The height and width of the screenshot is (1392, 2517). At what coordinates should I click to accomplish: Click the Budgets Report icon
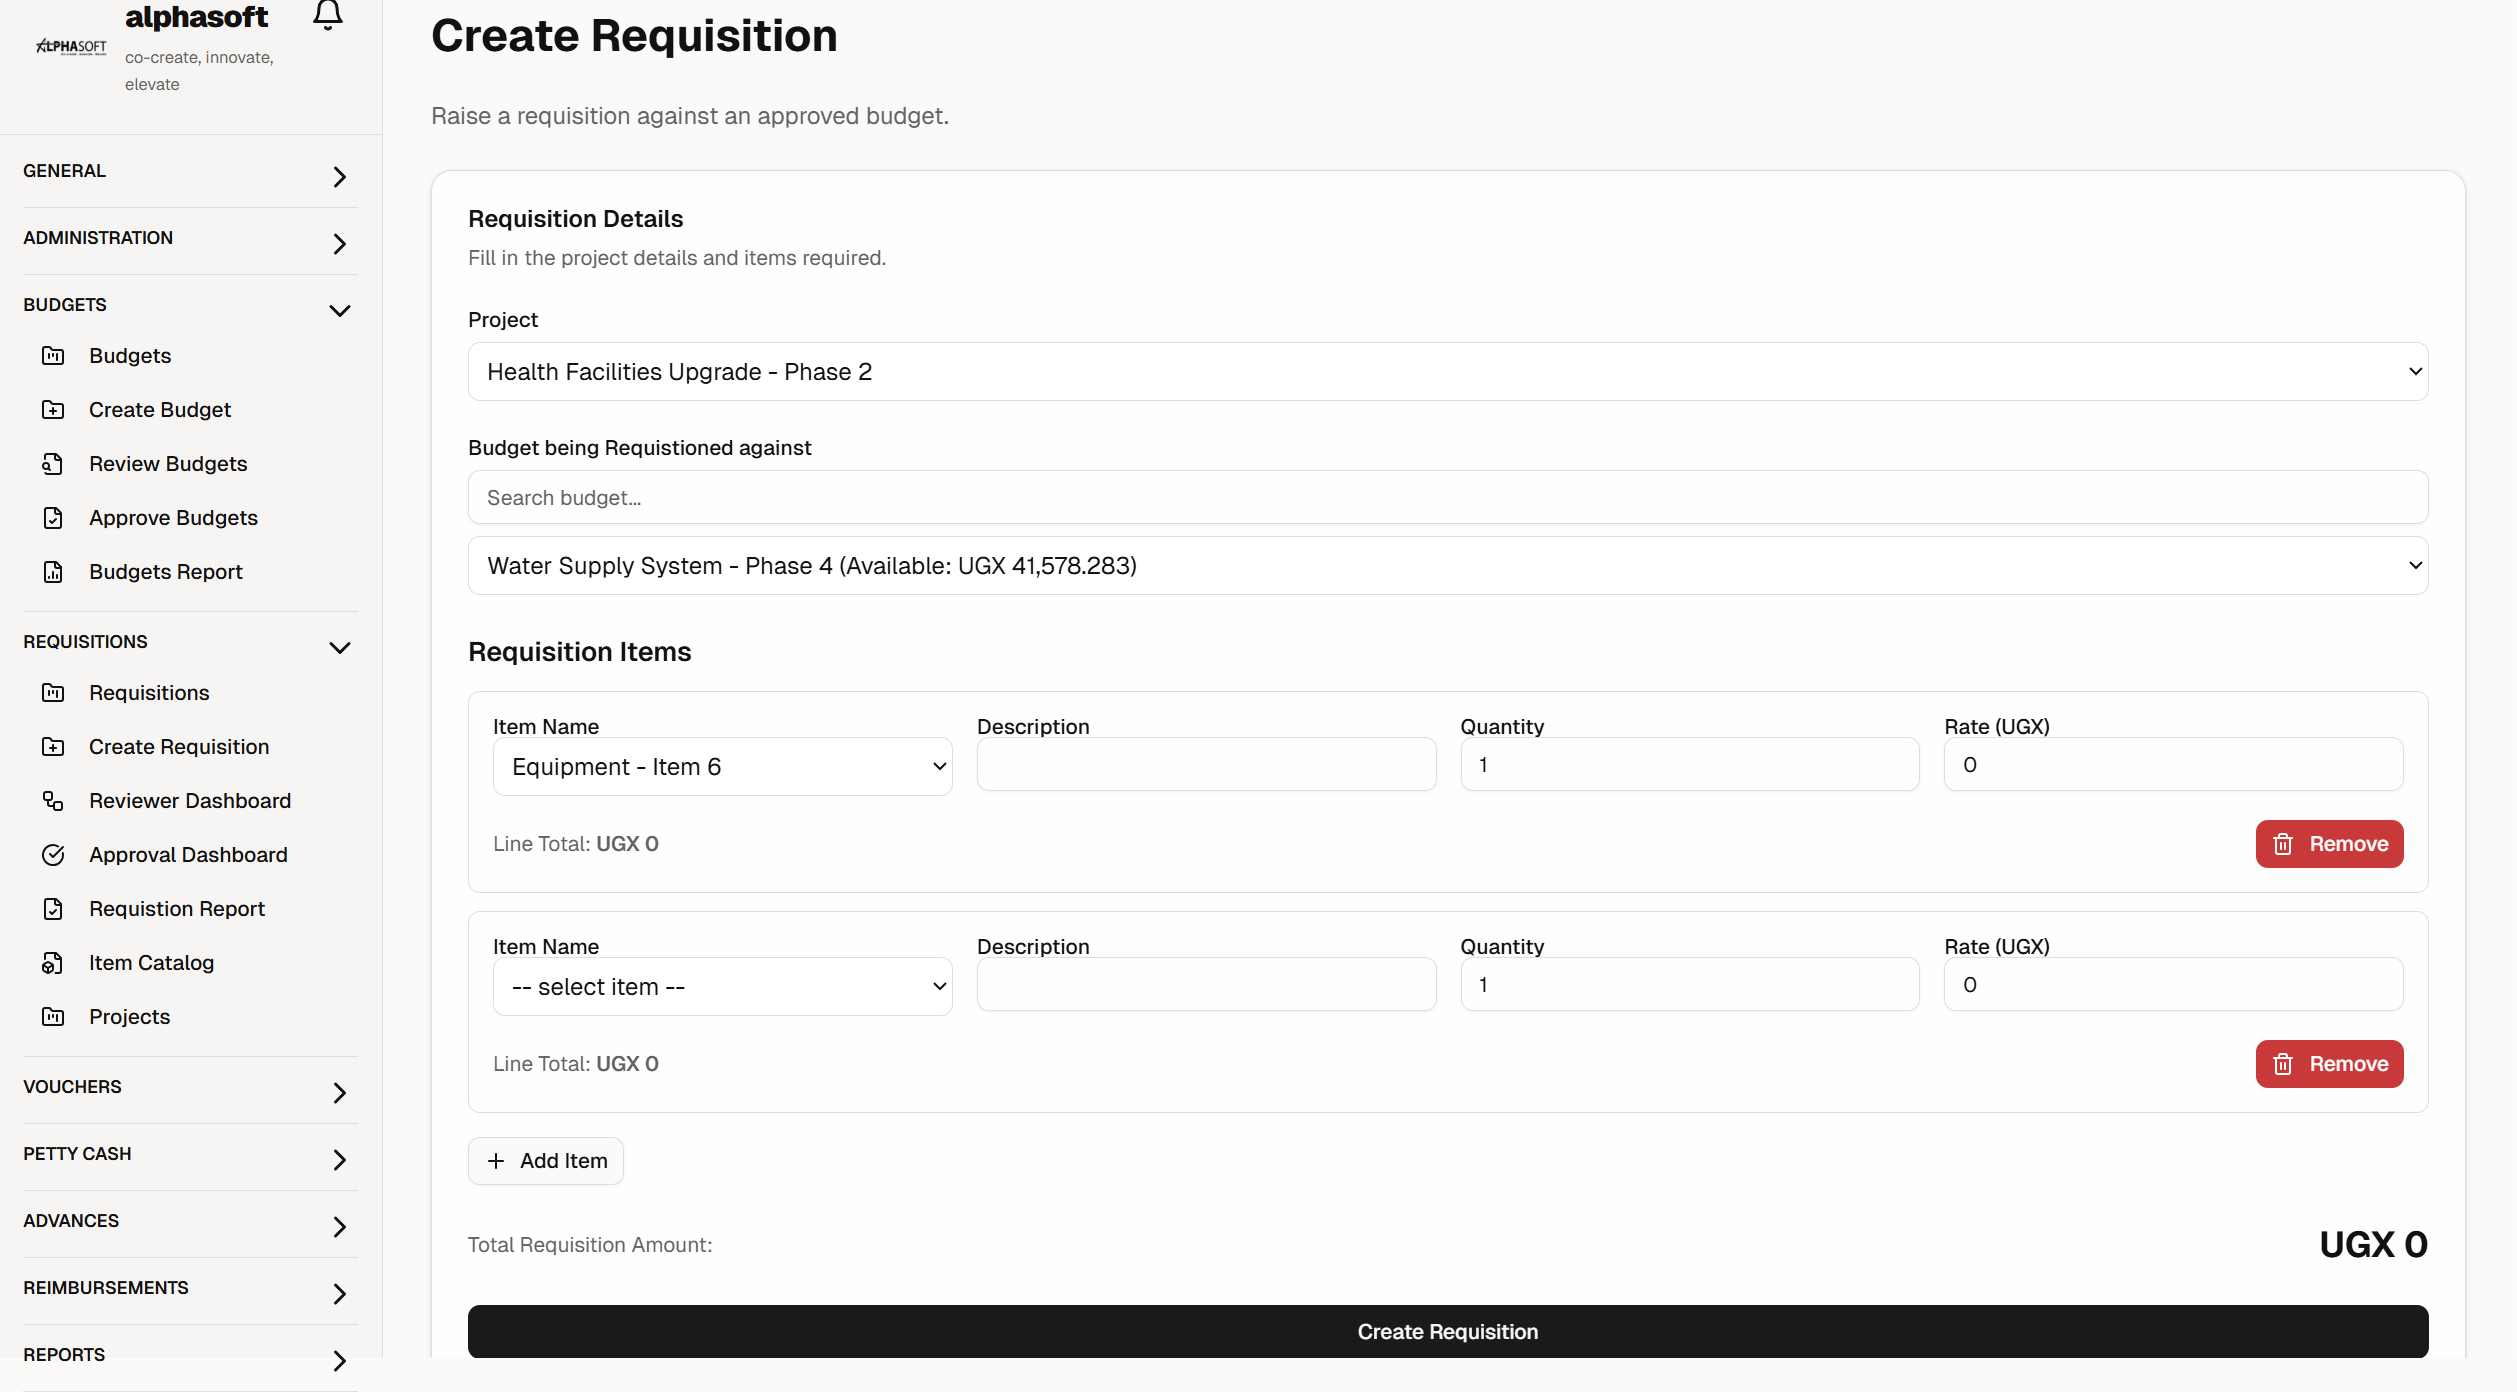[x=53, y=572]
